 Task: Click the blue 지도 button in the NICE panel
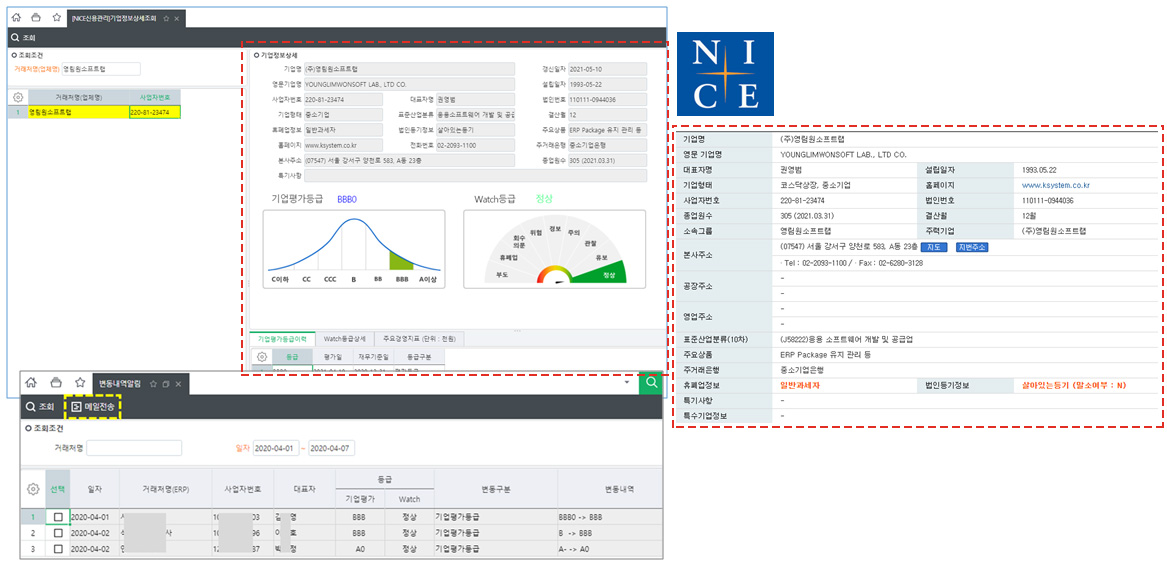pyautogui.click(x=934, y=247)
